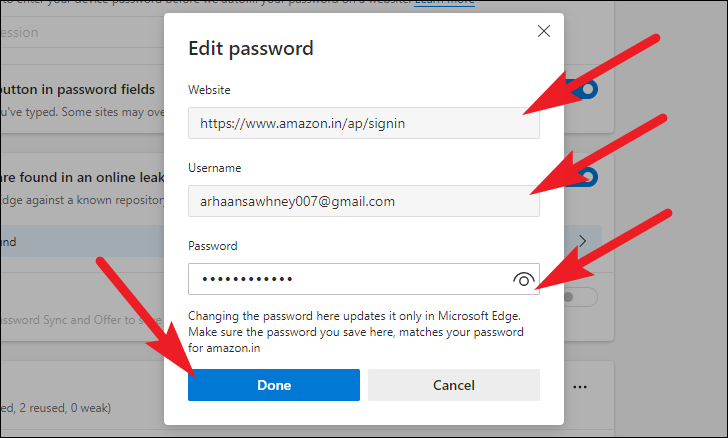The image size is (728, 438).
Task: Cancel editing the password
Action: [453, 385]
